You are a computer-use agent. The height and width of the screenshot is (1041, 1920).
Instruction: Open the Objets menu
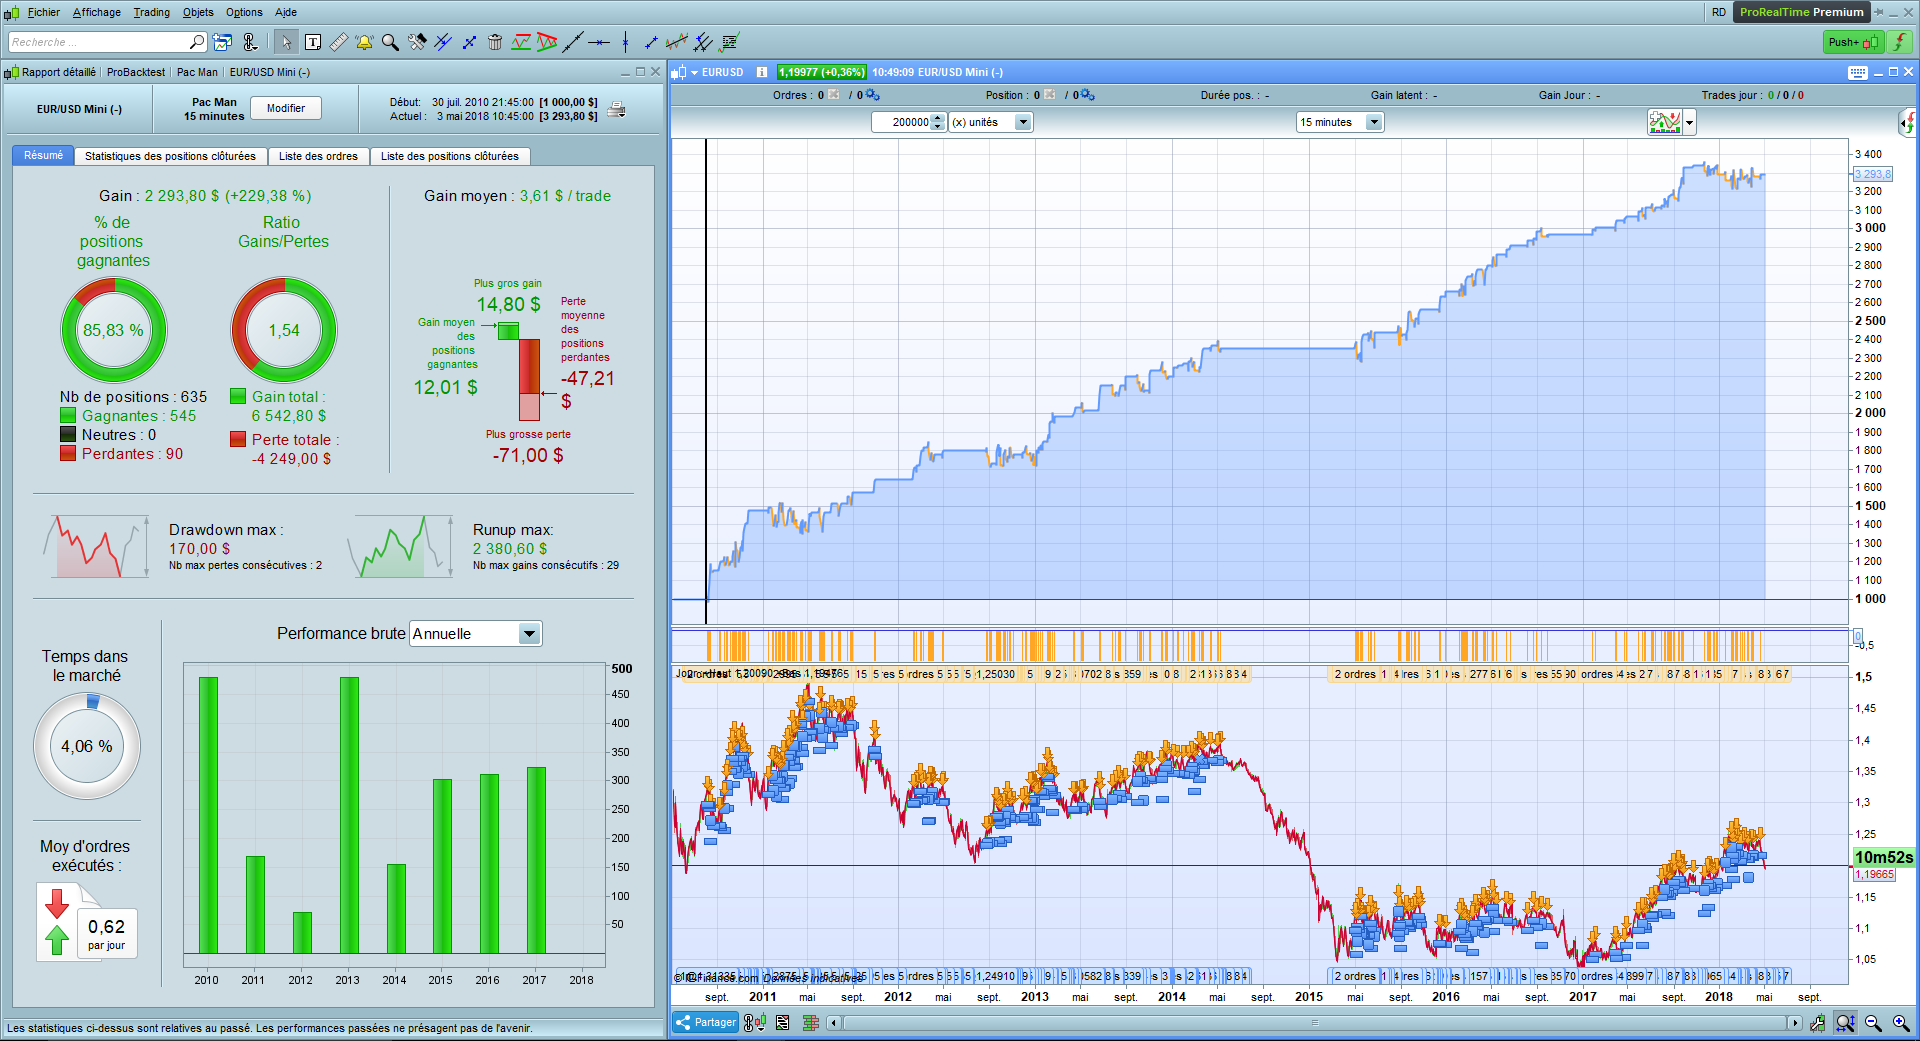(x=198, y=12)
